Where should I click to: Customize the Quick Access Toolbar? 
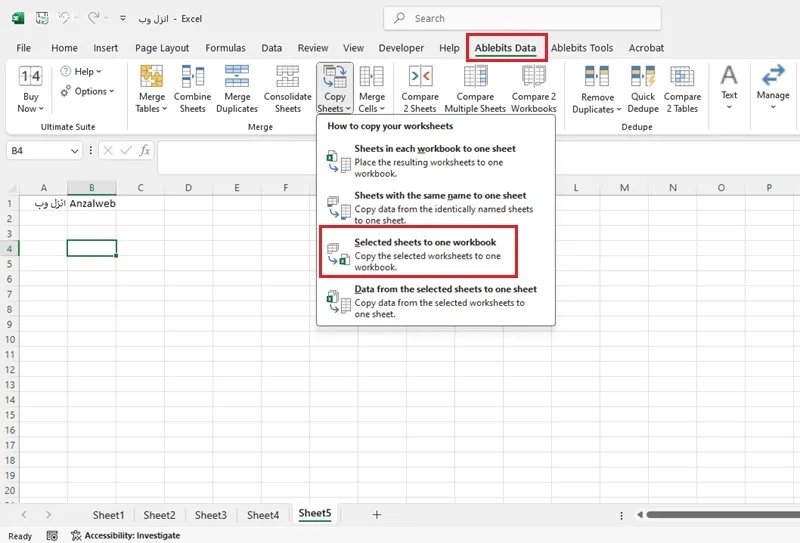(x=123, y=18)
